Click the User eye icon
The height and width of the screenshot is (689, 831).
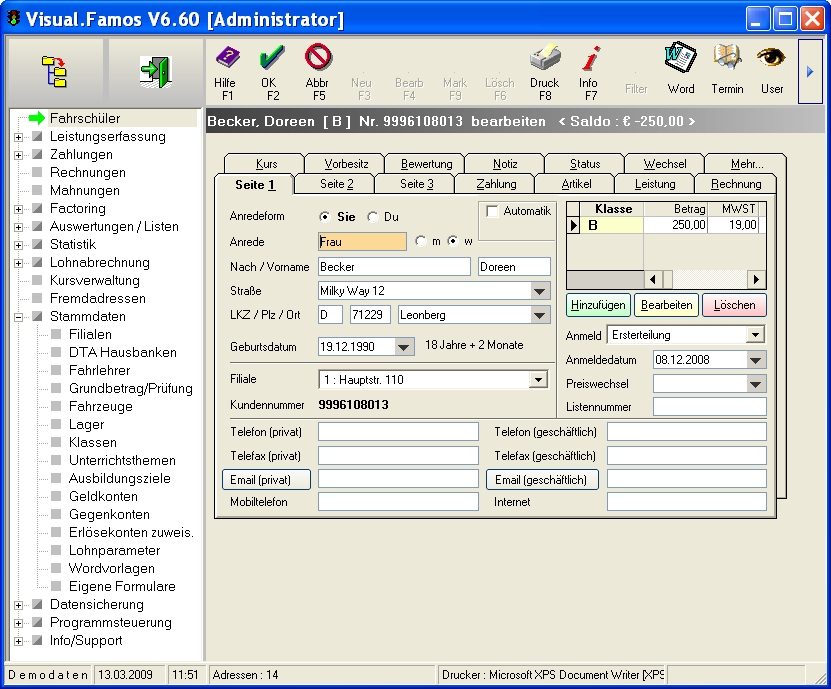(x=771, y=59)
